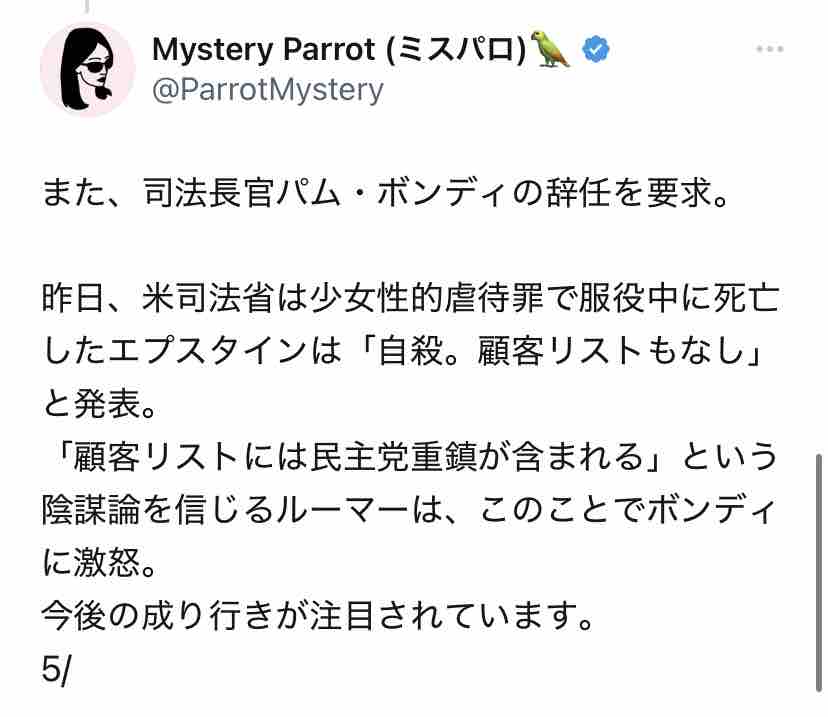Click the vertical scrollbar thumb on the right
This screenshot has width=828, height=717.
819,572
